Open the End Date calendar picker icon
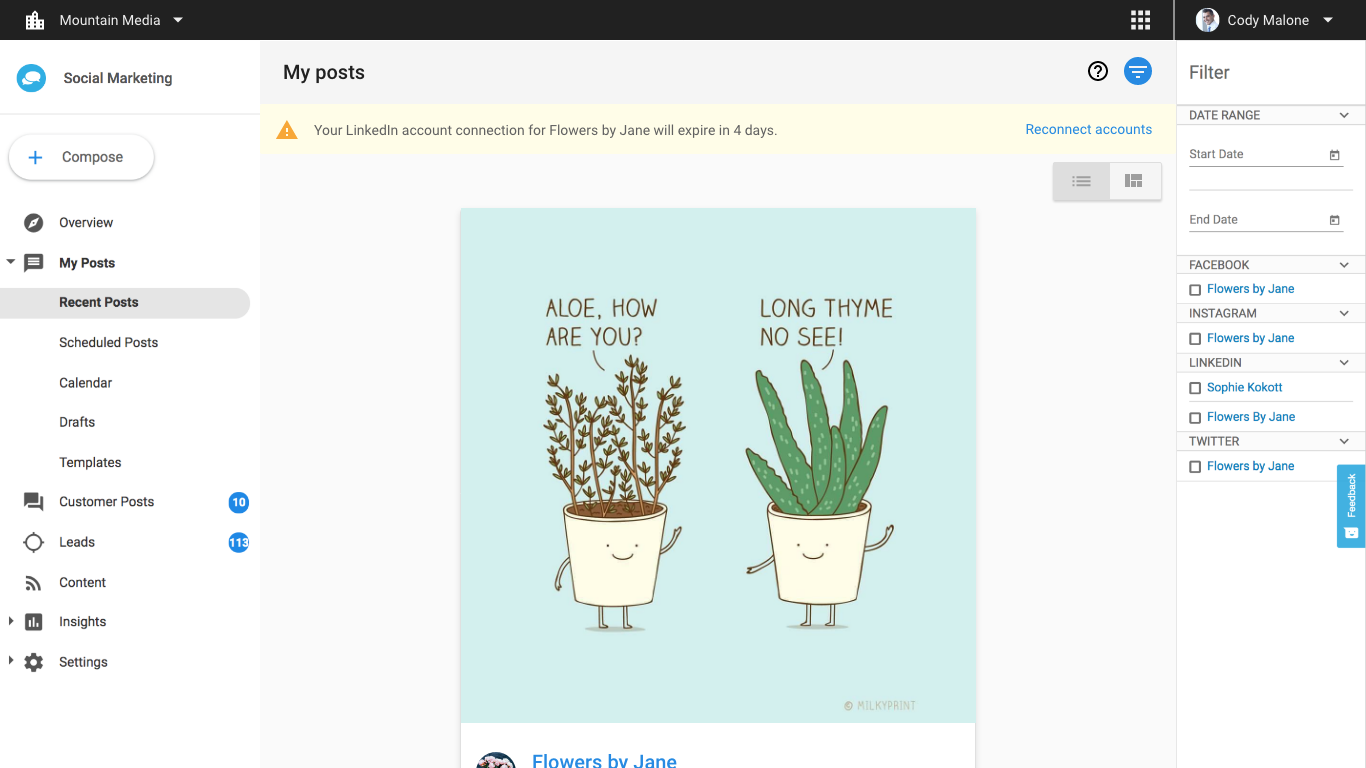 coord(1334,220)
